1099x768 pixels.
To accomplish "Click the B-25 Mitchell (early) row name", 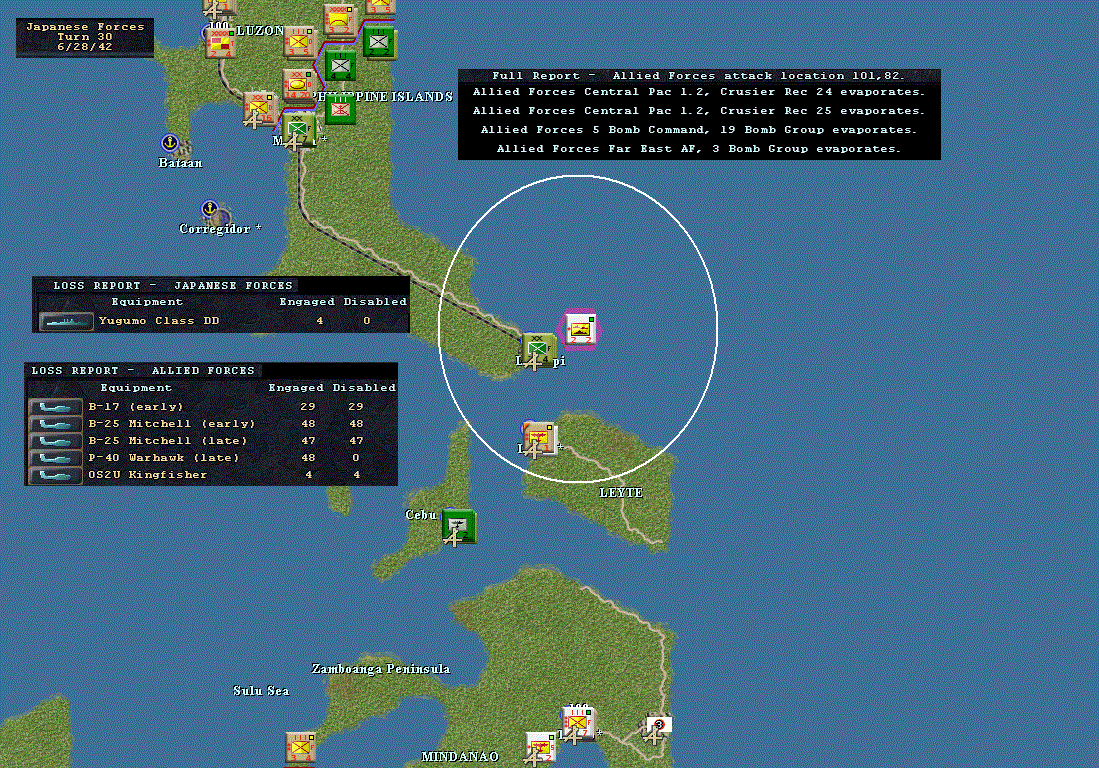I will point(172,424).
